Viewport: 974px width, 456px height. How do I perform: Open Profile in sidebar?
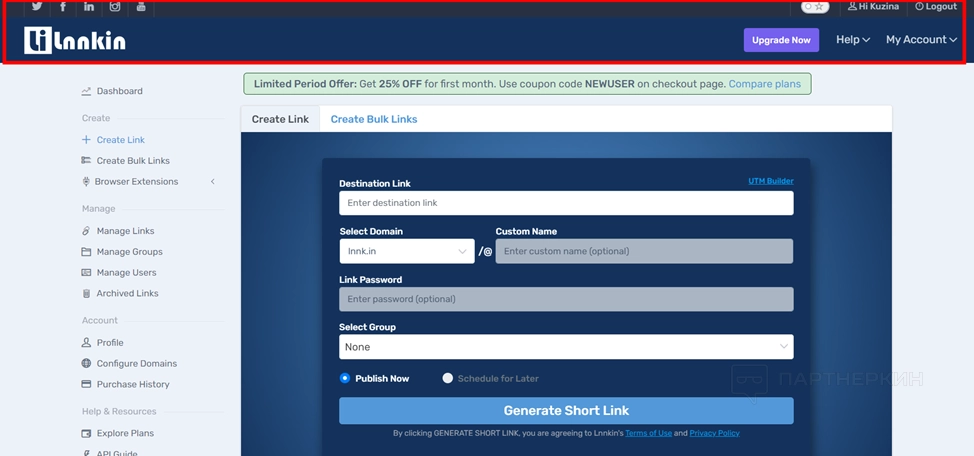click(110, 343)
